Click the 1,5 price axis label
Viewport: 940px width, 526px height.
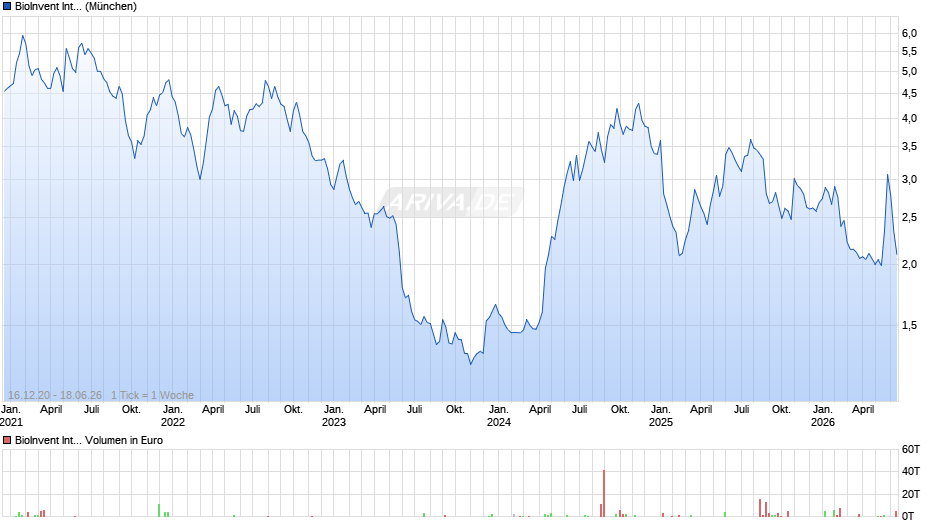tap(909, 326)
